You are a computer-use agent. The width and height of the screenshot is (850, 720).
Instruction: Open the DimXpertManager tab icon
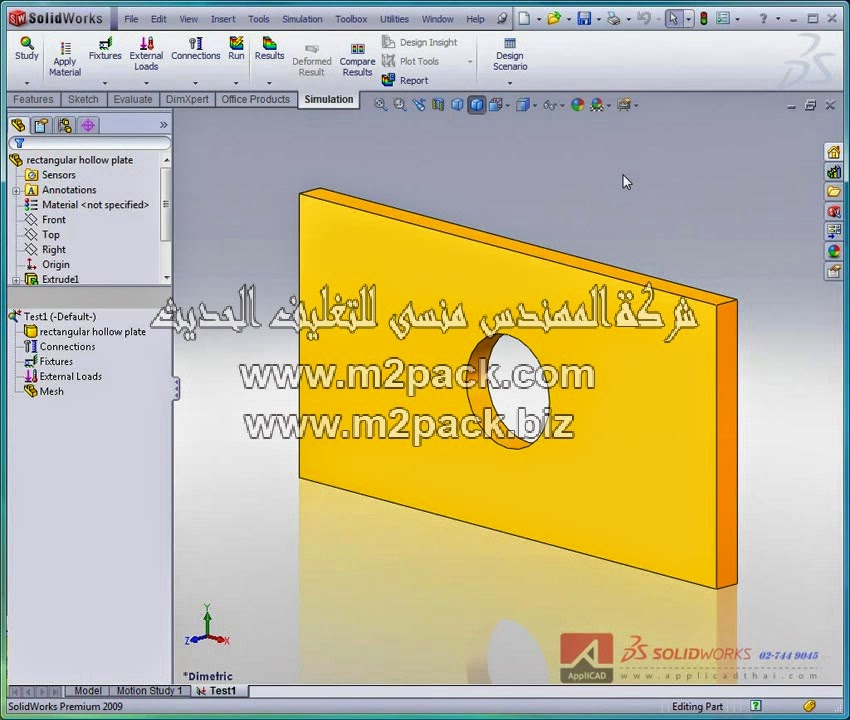(x=88, y=126)
